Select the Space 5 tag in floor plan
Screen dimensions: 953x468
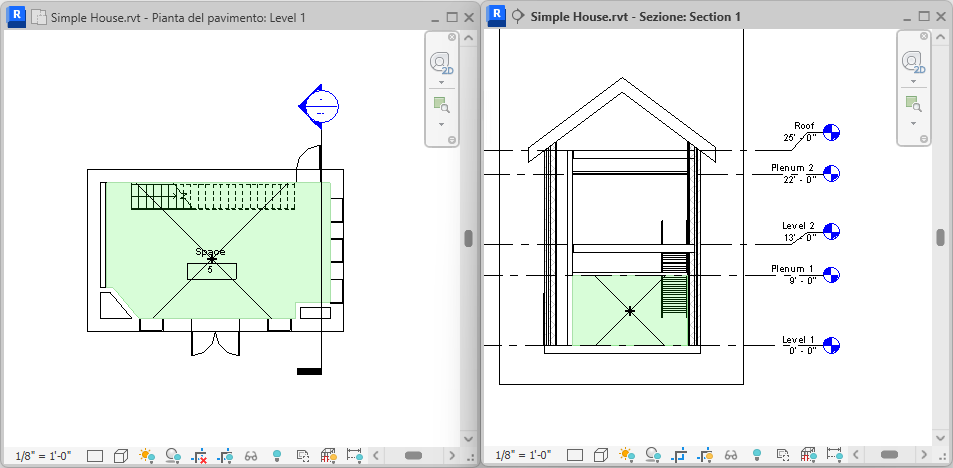[x=212, y=264]
